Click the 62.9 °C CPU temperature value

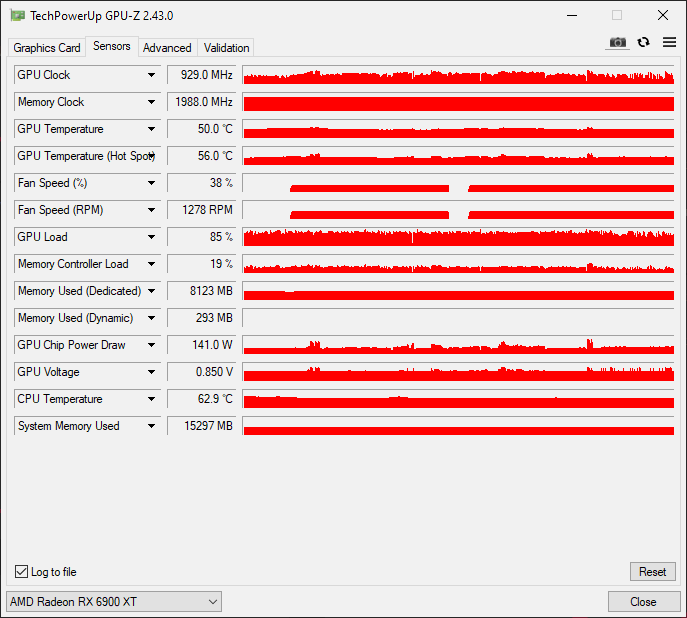pos(202,399)
